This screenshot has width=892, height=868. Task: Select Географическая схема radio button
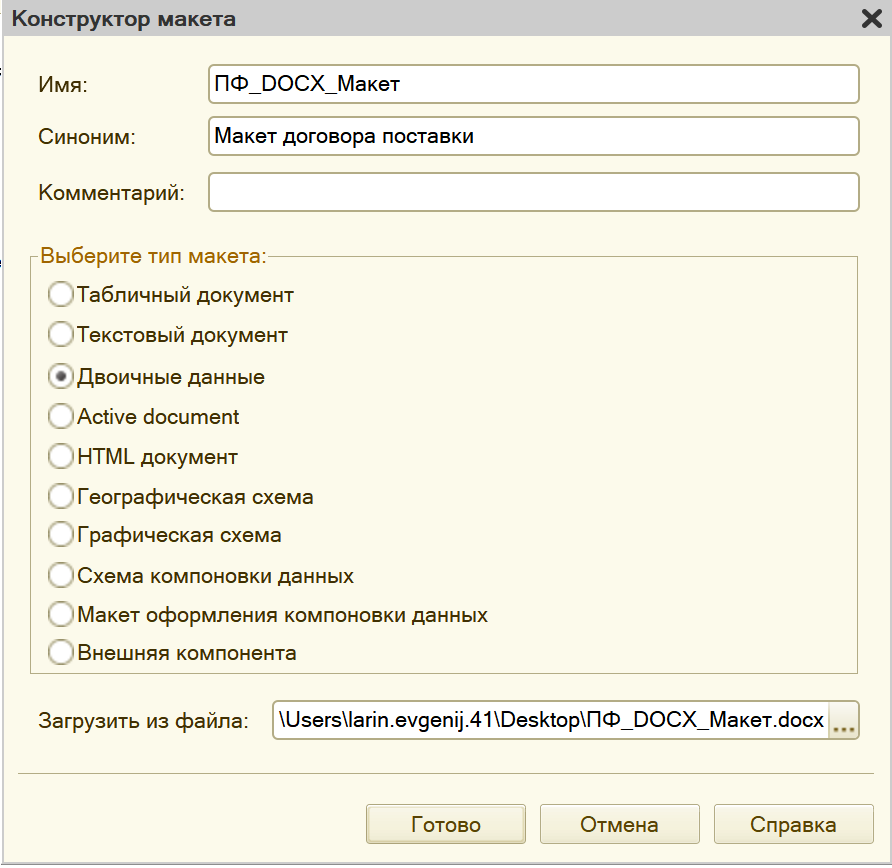[61, 496]
